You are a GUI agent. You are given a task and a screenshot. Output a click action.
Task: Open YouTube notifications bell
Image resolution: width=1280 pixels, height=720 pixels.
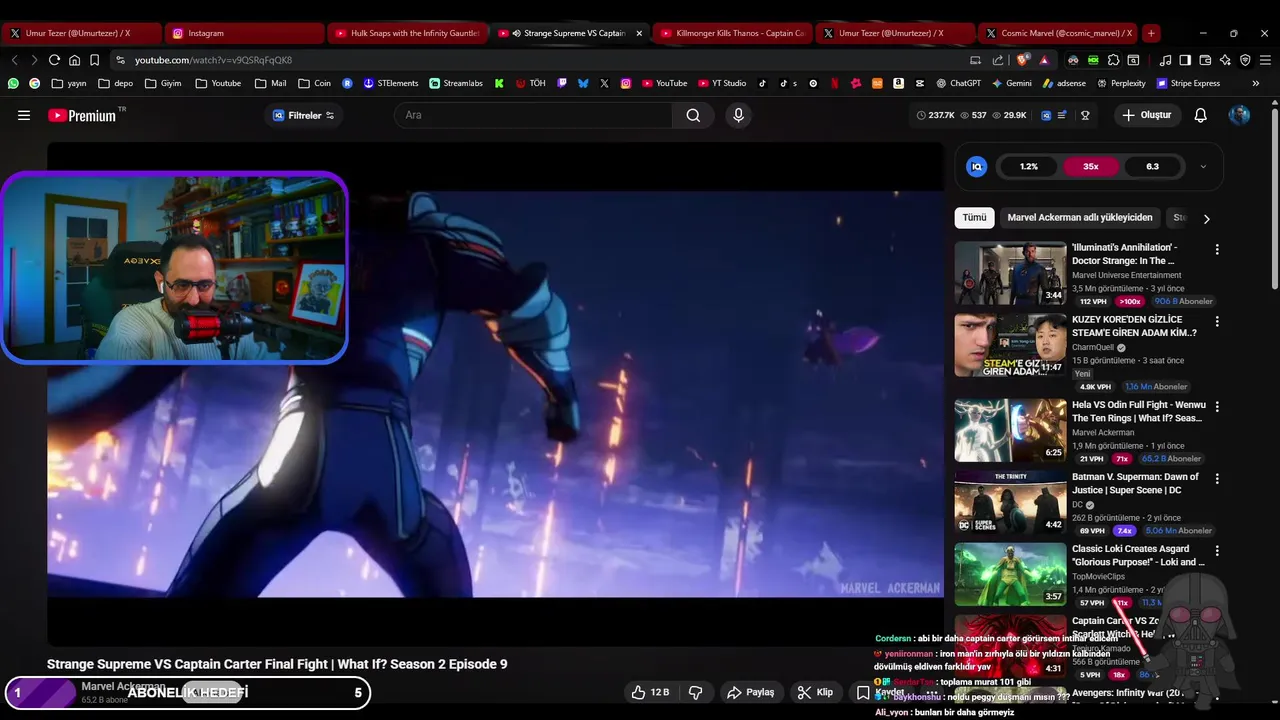coord(1200,115)
